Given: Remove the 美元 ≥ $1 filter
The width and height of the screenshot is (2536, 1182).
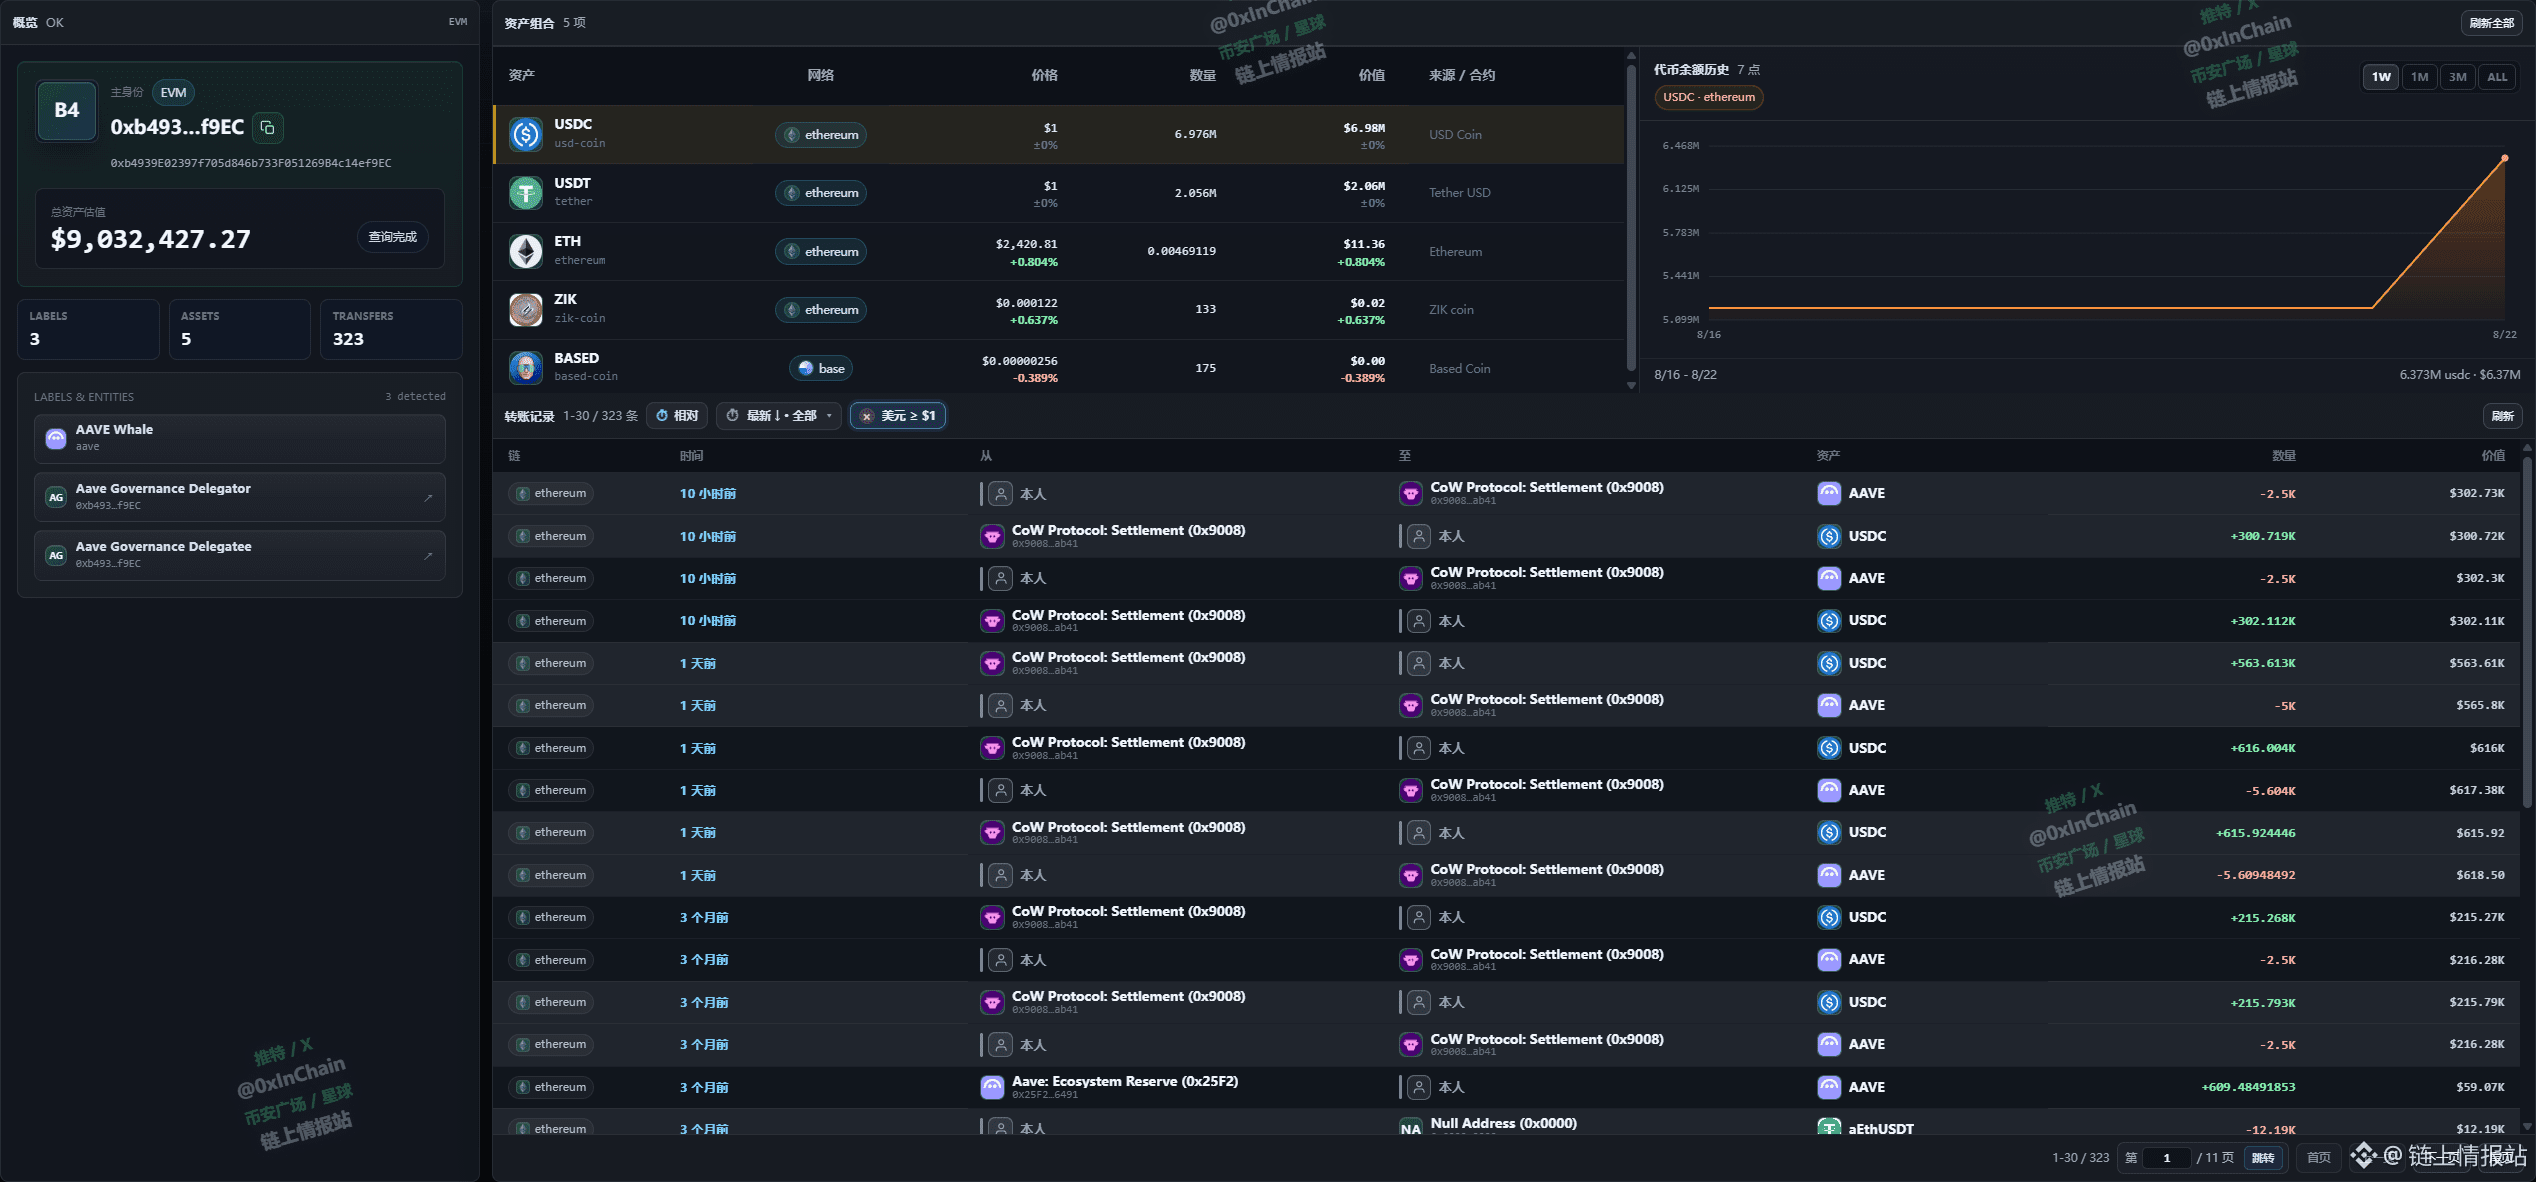Looking at the screenshot, I should tap(867, 416).
